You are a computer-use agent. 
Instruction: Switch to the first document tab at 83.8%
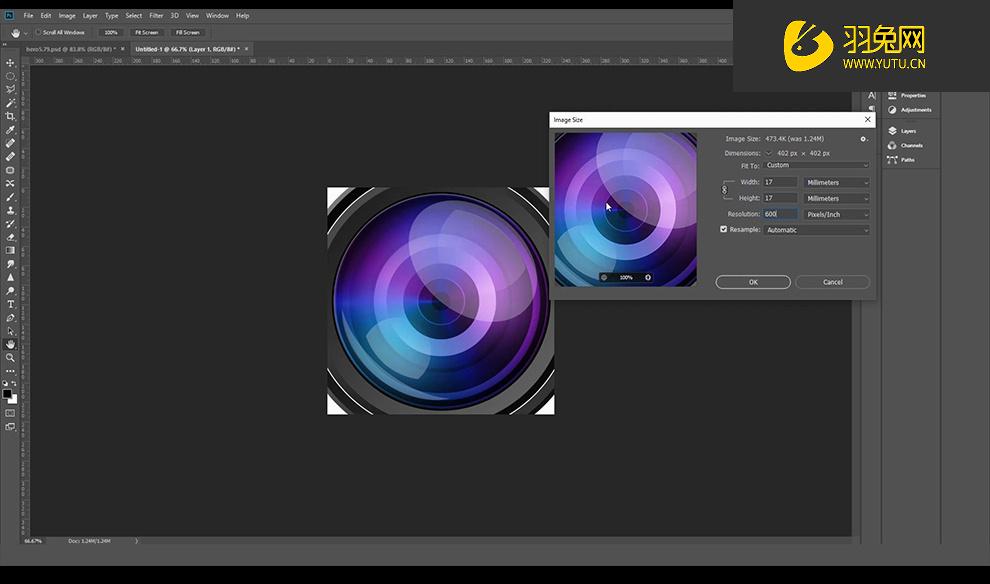[x=68, y=48]
